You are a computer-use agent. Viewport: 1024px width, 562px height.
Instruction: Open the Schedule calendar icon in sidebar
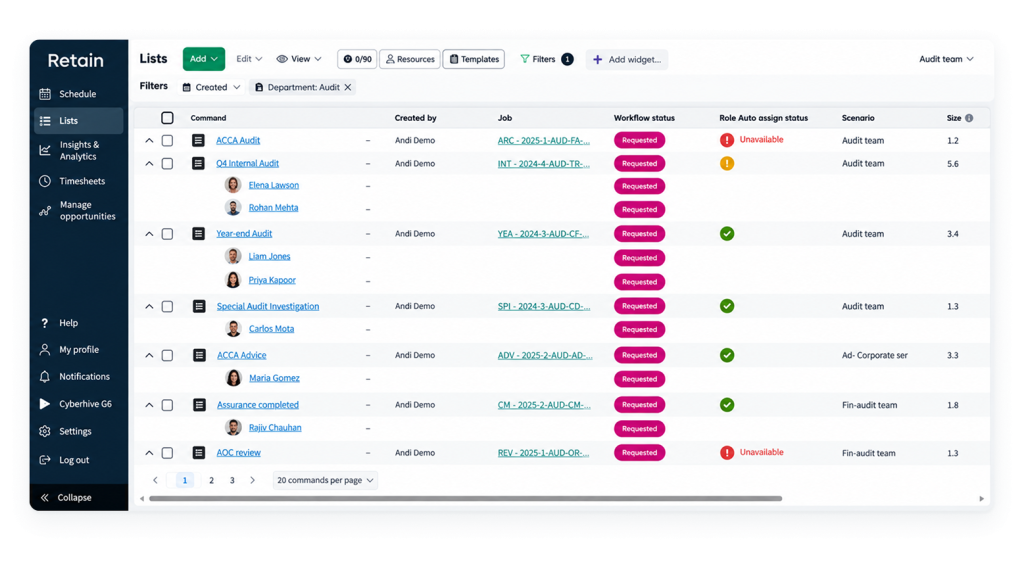44,94
